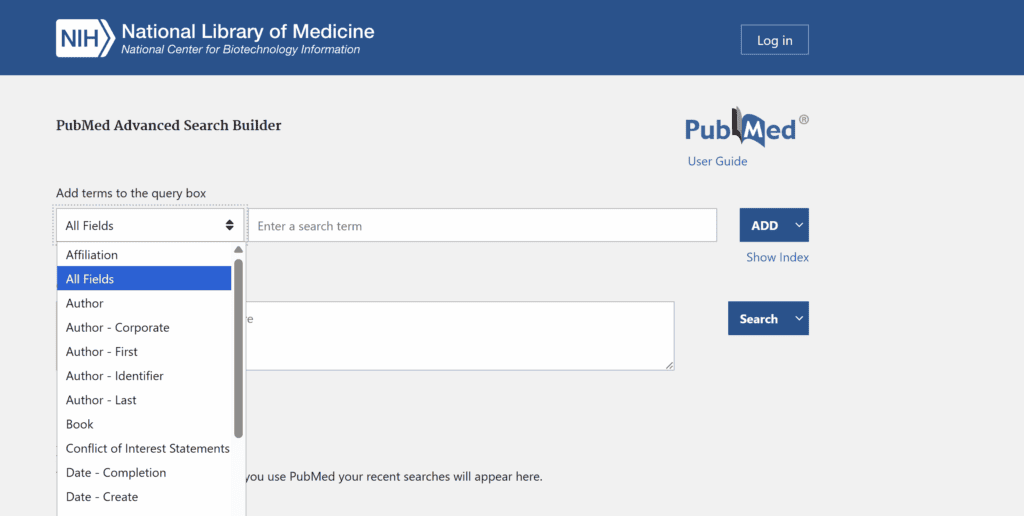
Task: Choose Date - Completion field
Action: 144,472
